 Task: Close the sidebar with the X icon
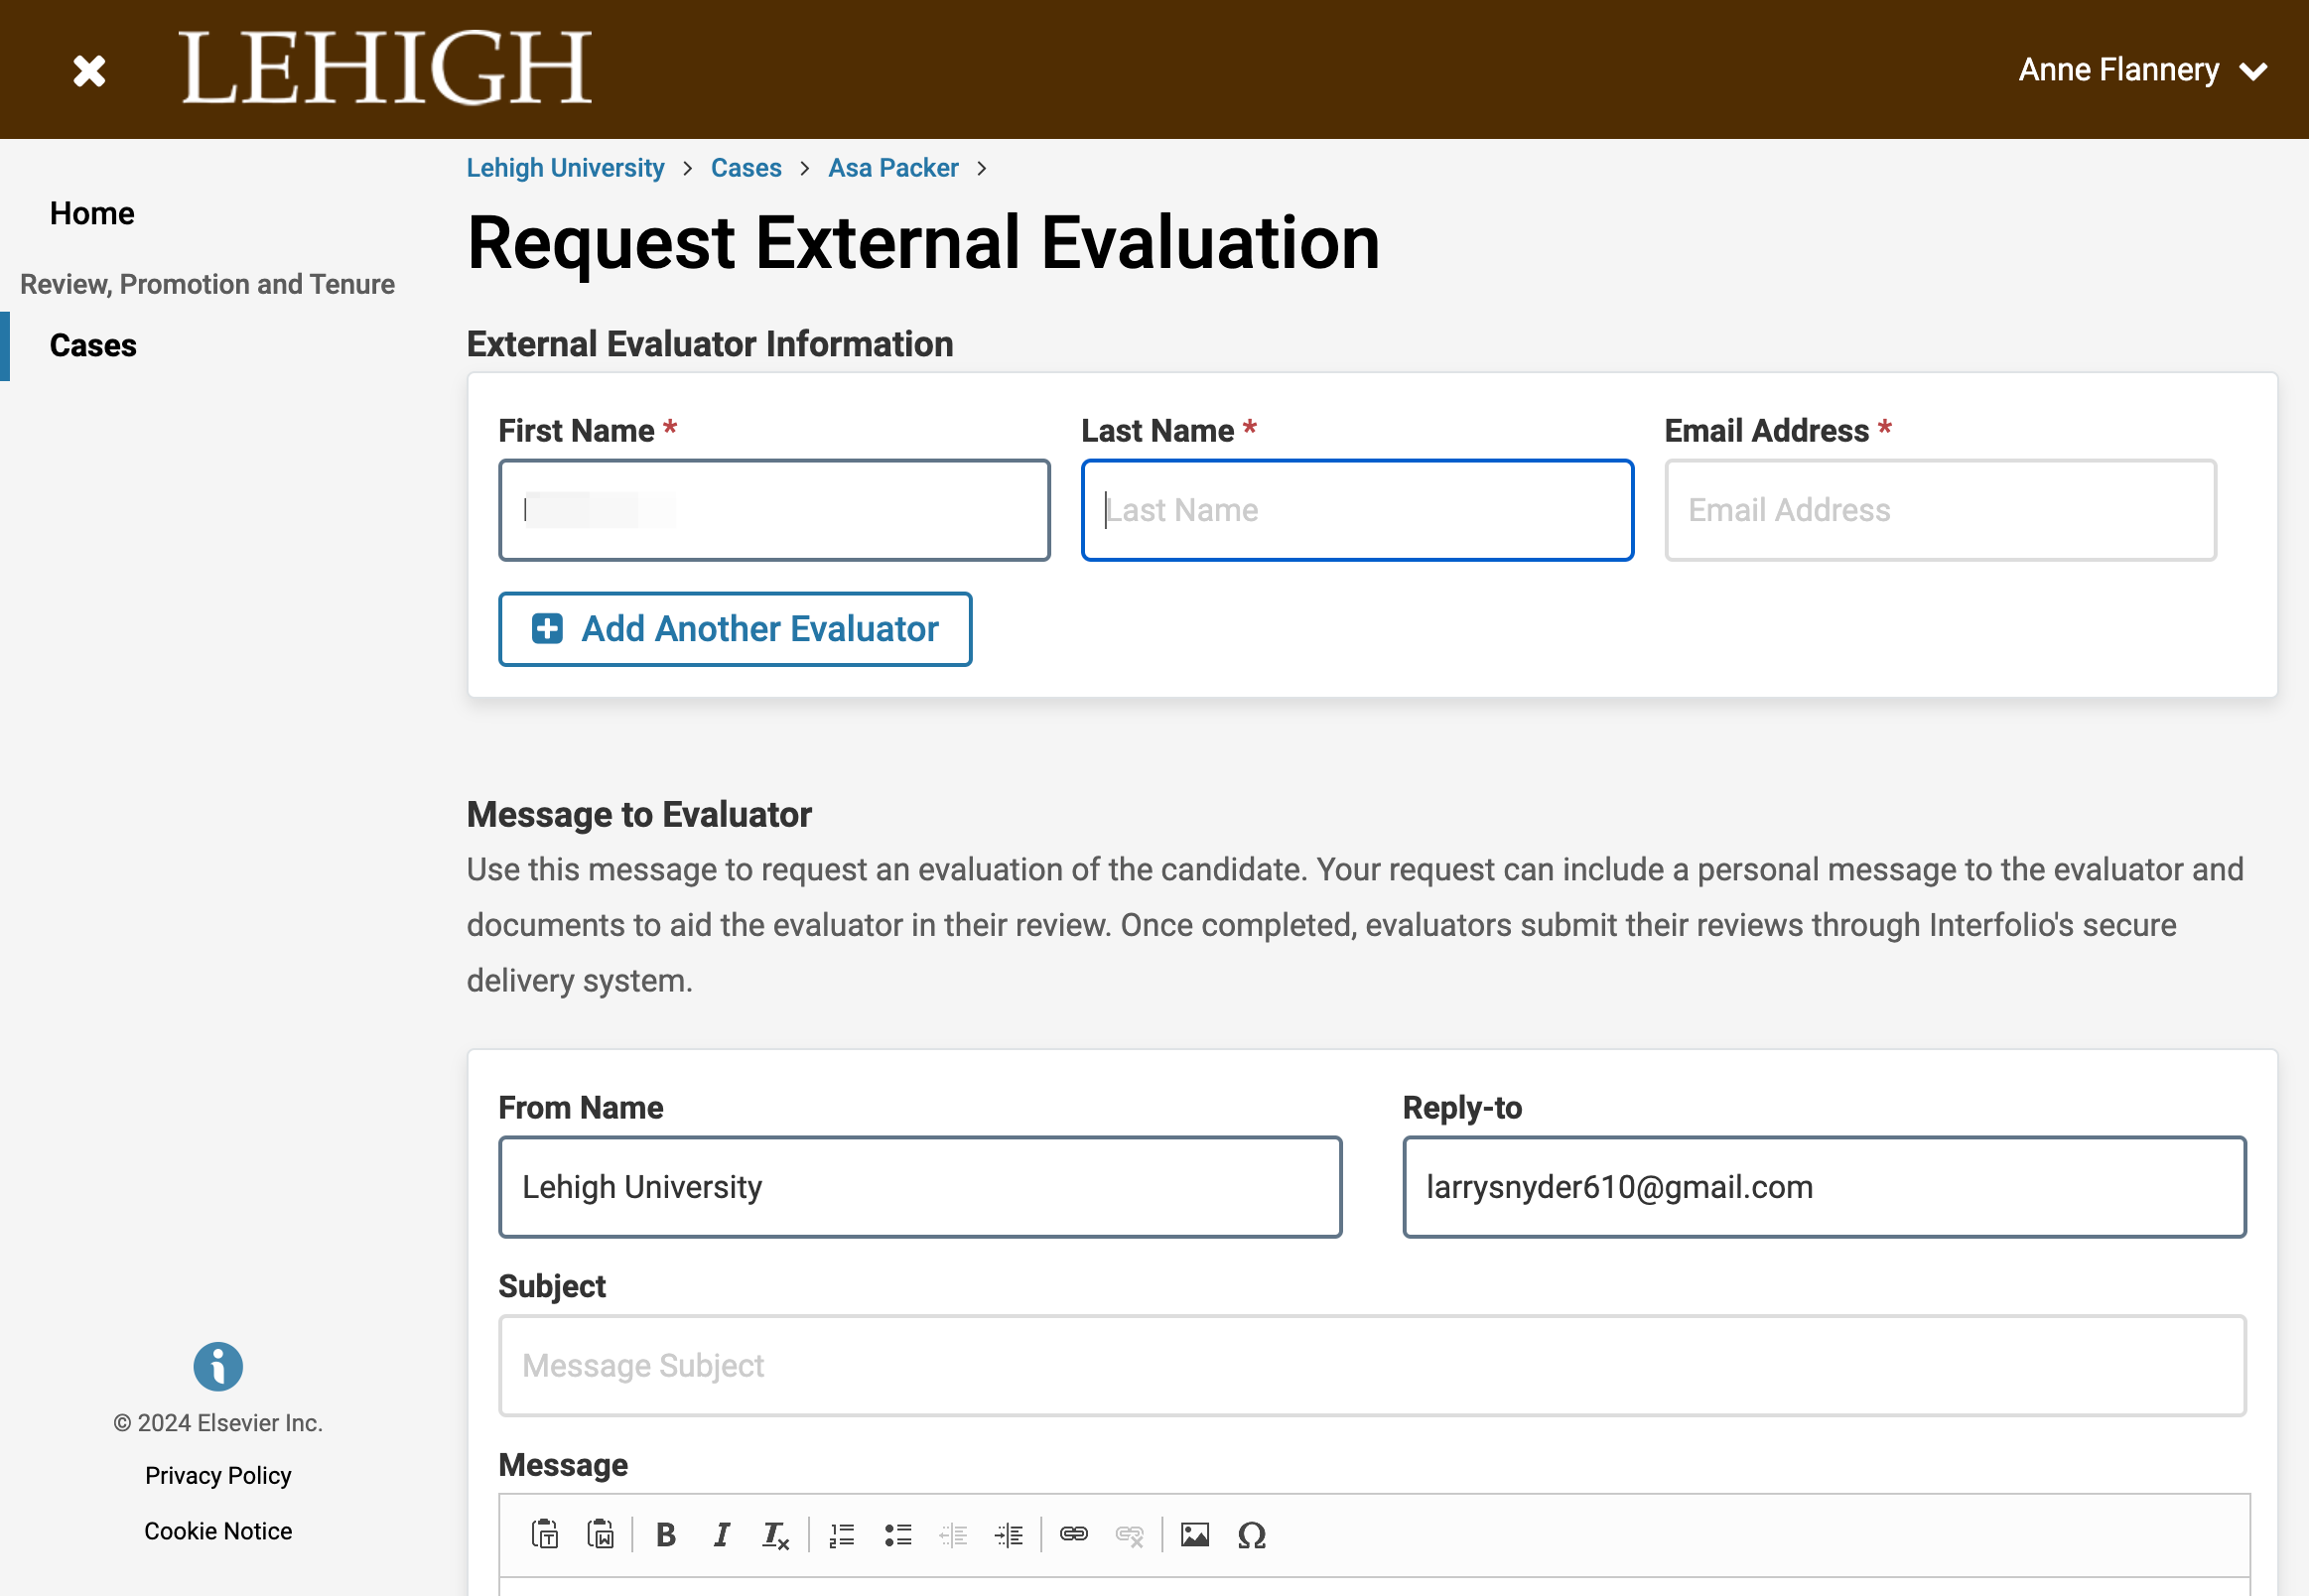[x=89, y=70]
